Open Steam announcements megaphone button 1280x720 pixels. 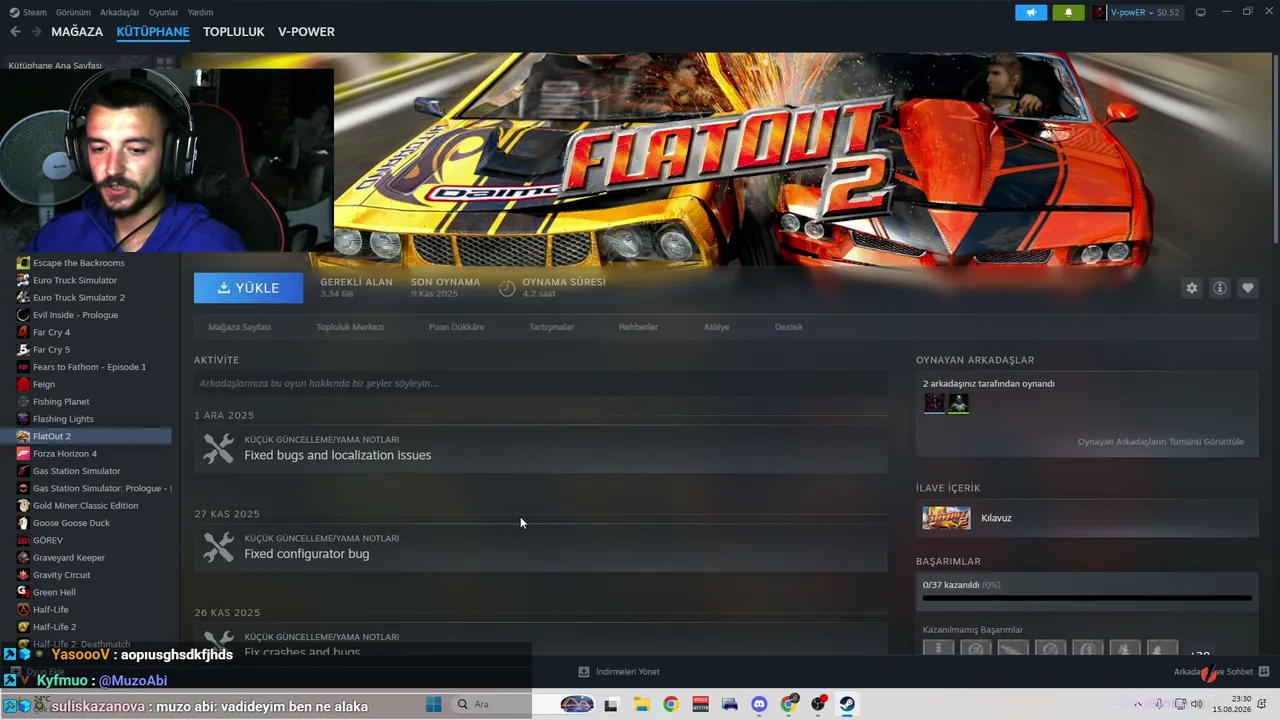pyautogui.click(x=1031, y=12)
